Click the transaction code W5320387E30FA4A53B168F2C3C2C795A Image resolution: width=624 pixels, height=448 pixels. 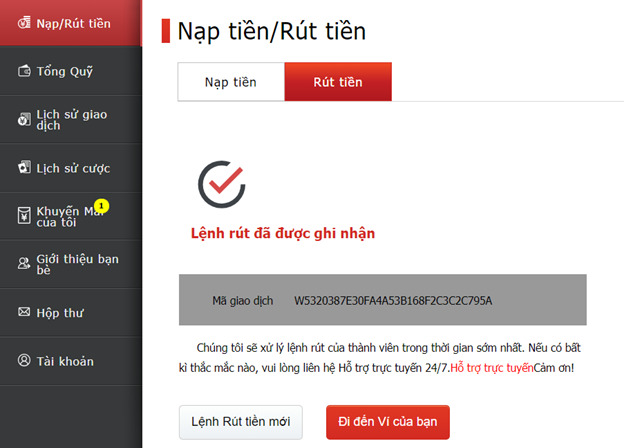coord(393,300)
